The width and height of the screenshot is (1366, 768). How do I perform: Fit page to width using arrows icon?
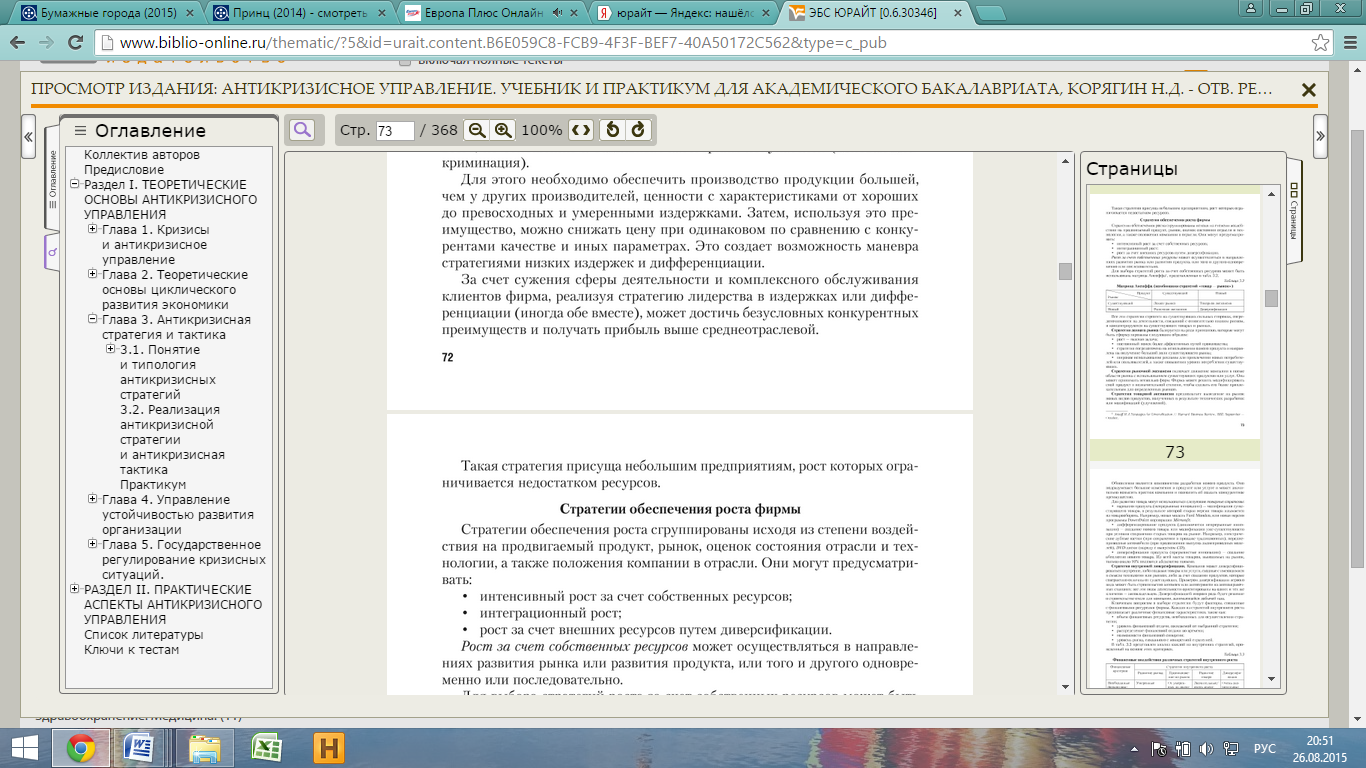(x=581, y=130)
